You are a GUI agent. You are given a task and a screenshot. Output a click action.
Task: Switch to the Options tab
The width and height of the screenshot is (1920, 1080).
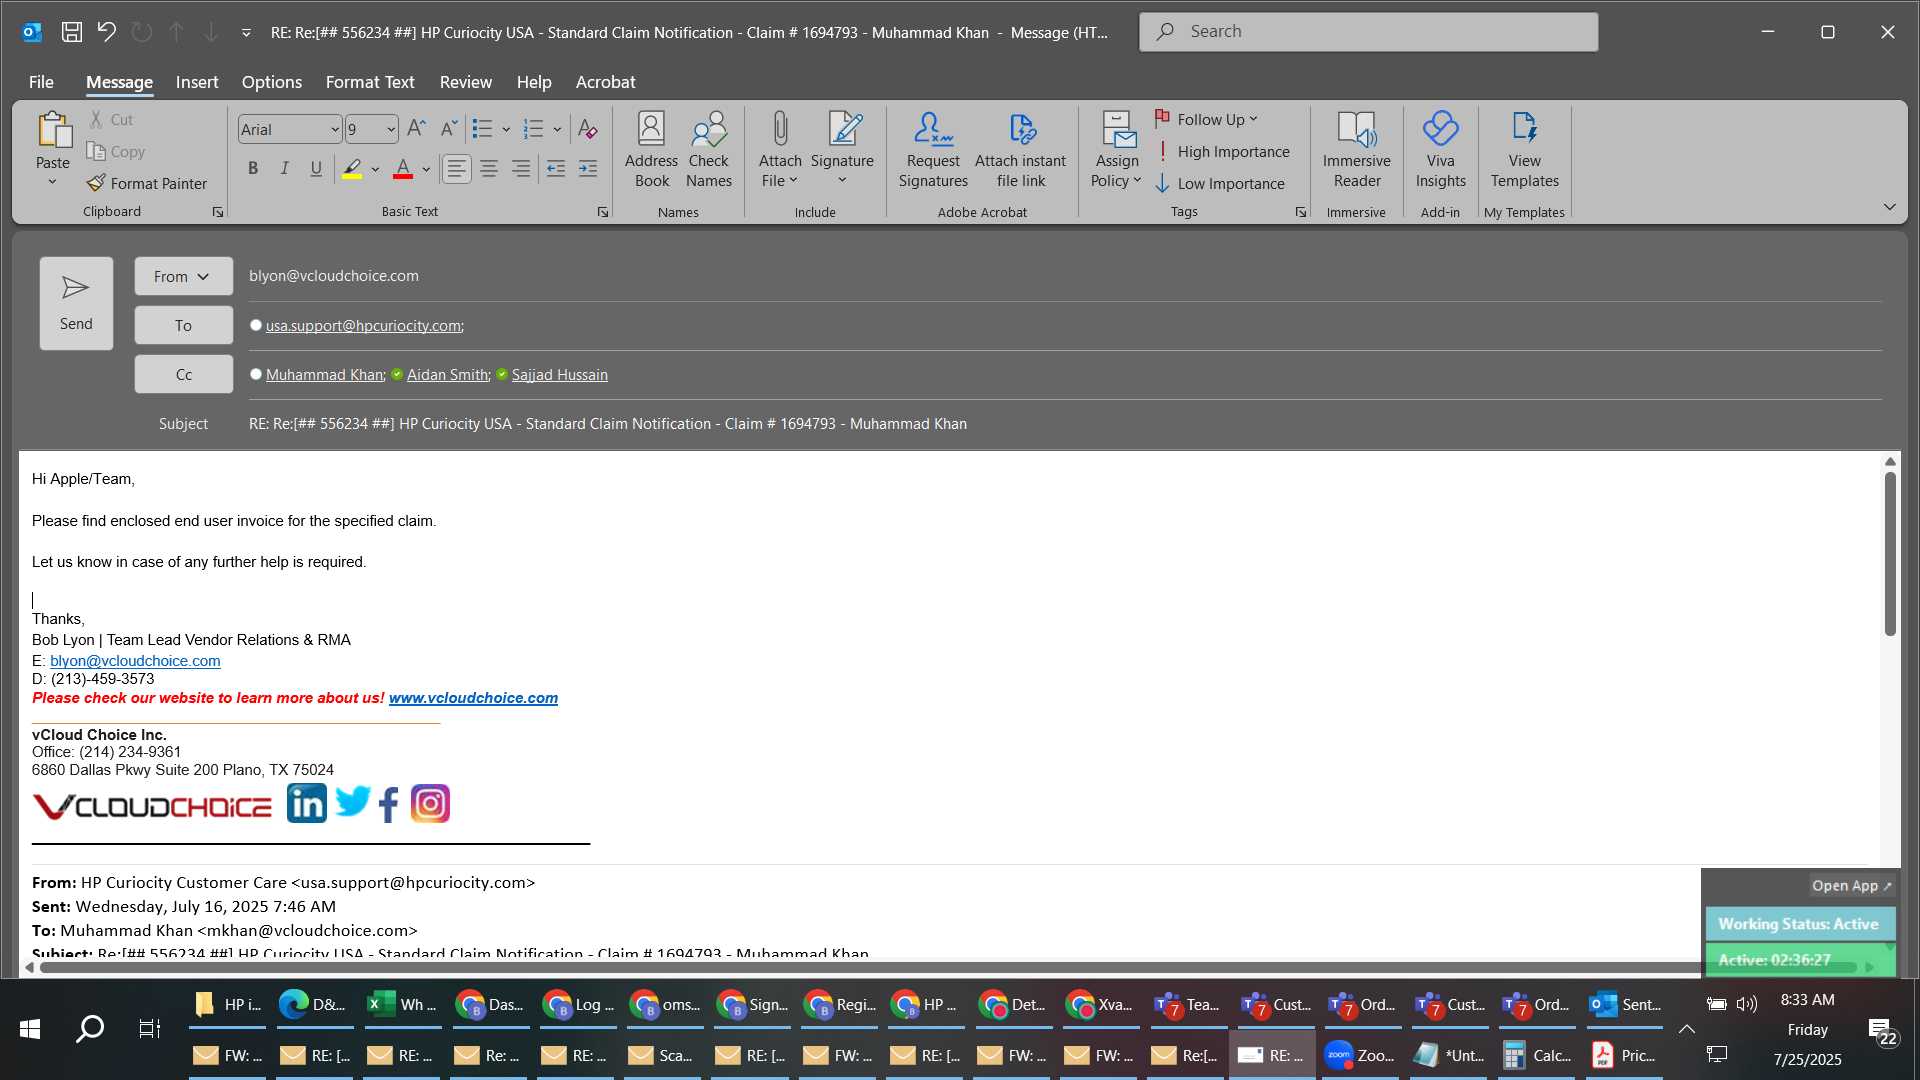271,82
